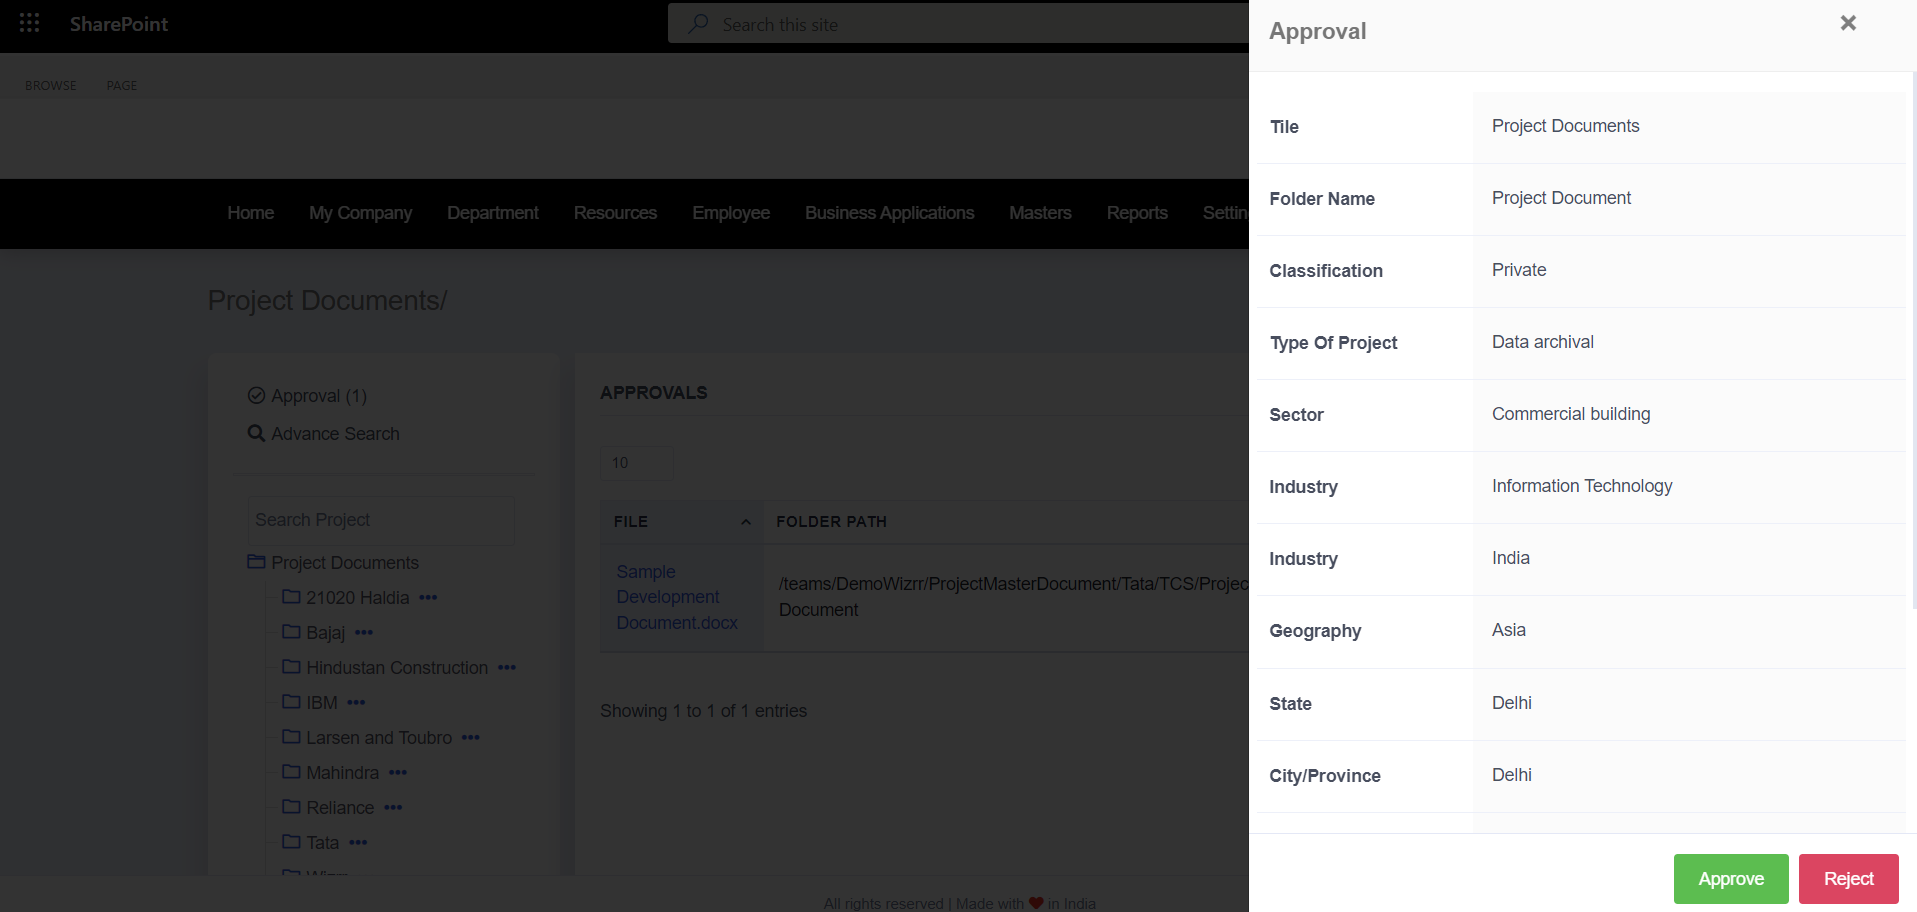Open the ellipsis menu next to Hindustan Construction

pyautogui.click(x=507, y=667)
